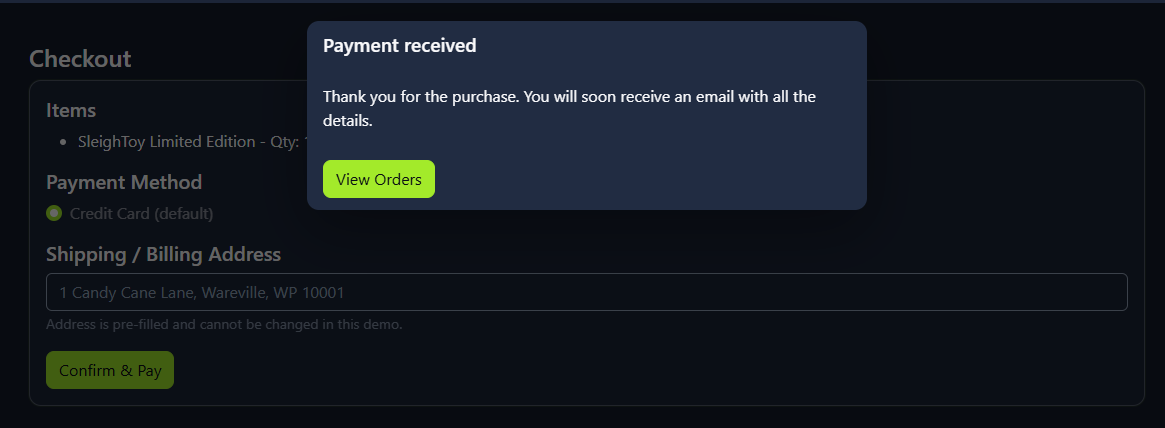Click the Checkout page heading
This screenshot has height=428, width=1165.
click(80, 59)
